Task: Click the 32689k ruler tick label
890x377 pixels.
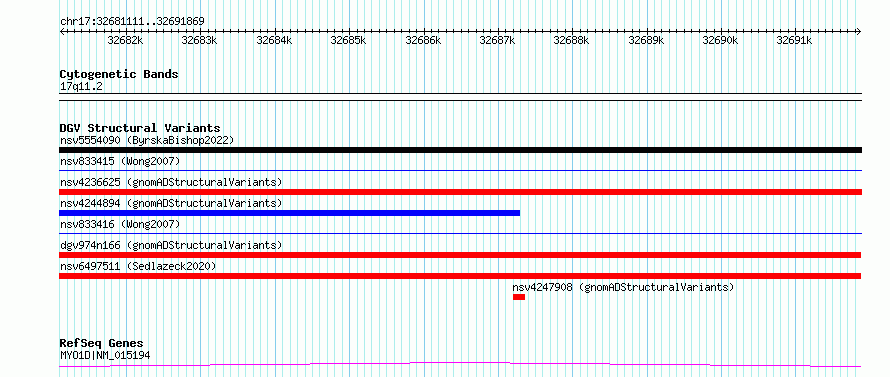Action: click(x=646, y=40)
